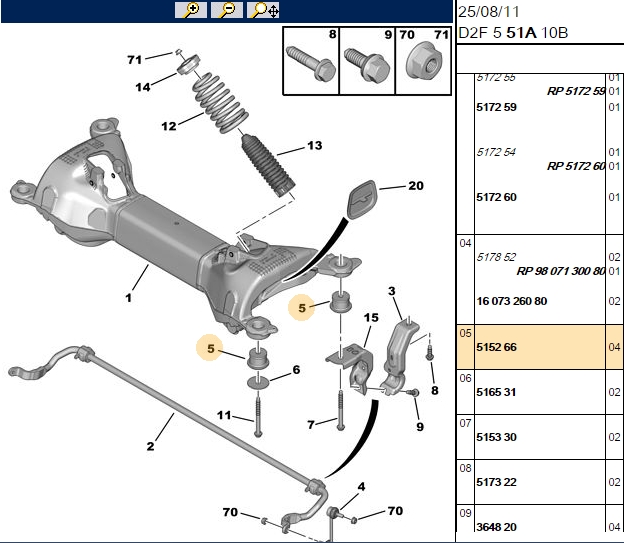Select diagram label 9 below bracket bolt

point(420,426)
